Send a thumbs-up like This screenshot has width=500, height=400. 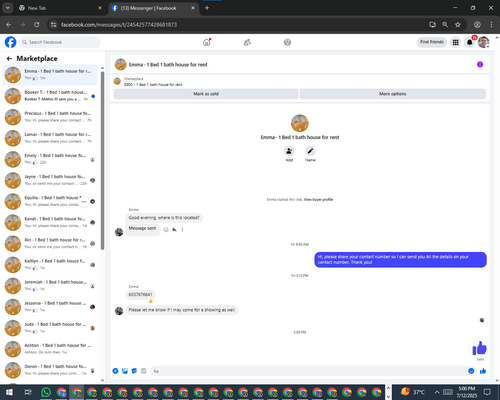[x=483, y=371]
